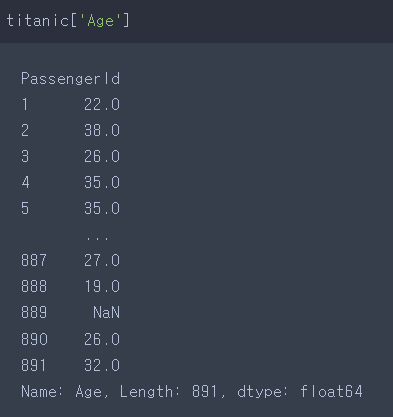
Task: Select the value 26.0 for passenger 3
Action: coord(102,156)
